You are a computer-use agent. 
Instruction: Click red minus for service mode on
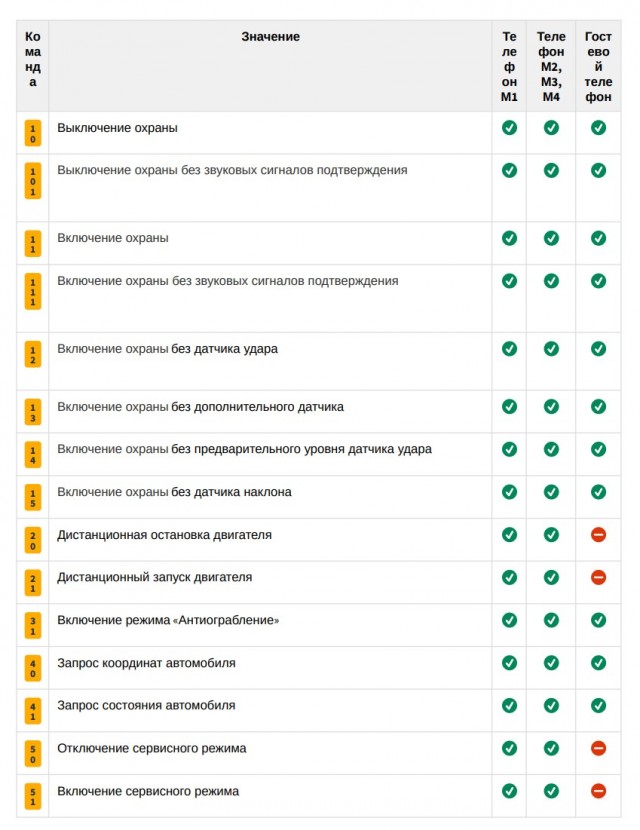tap(598, 791)
